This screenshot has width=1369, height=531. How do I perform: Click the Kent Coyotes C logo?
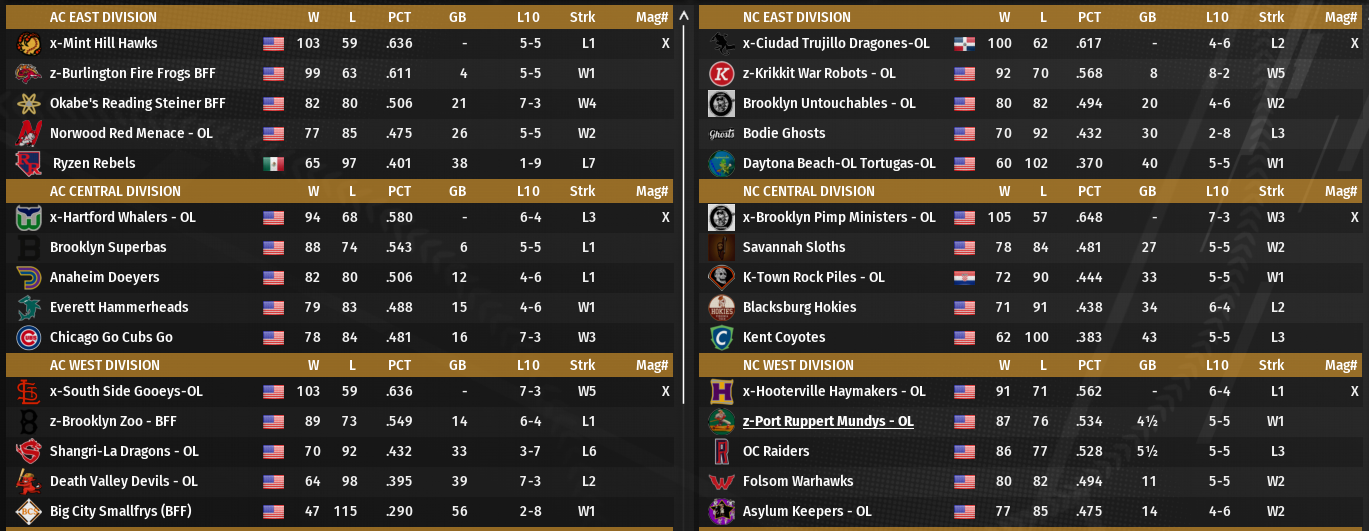(x=721, y=338)
